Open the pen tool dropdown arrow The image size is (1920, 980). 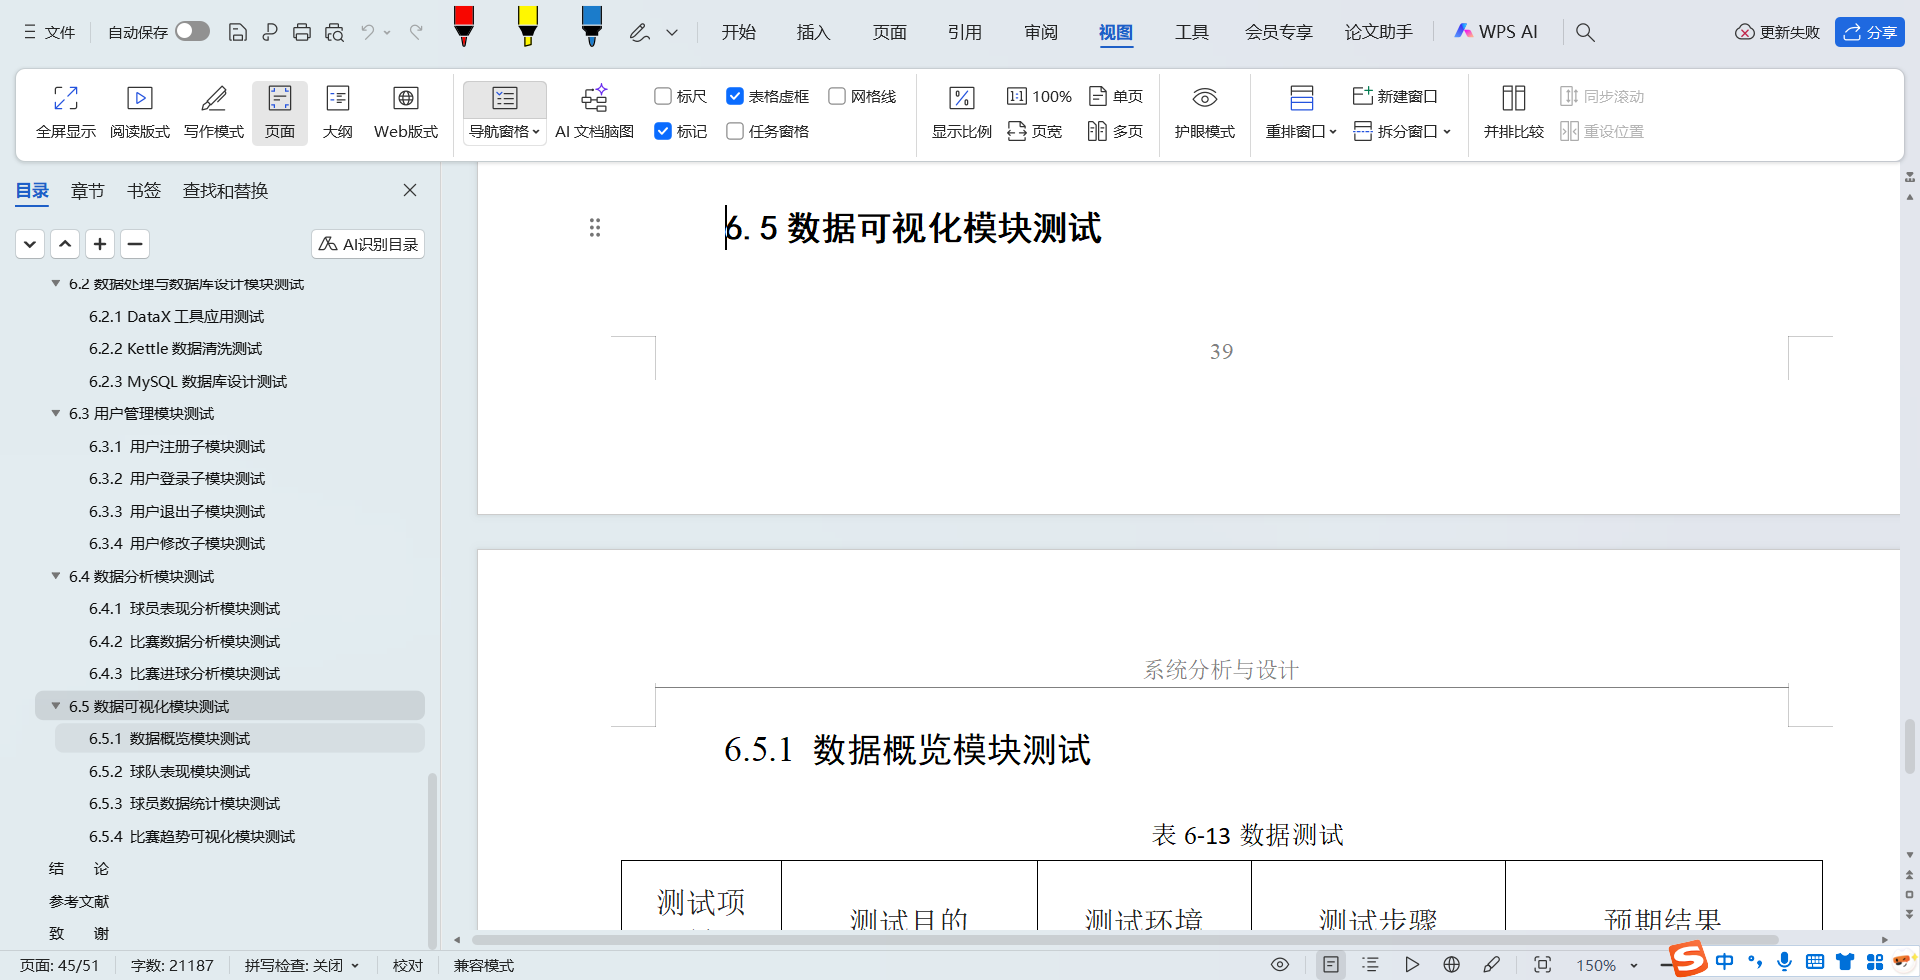tap(672, 32)
